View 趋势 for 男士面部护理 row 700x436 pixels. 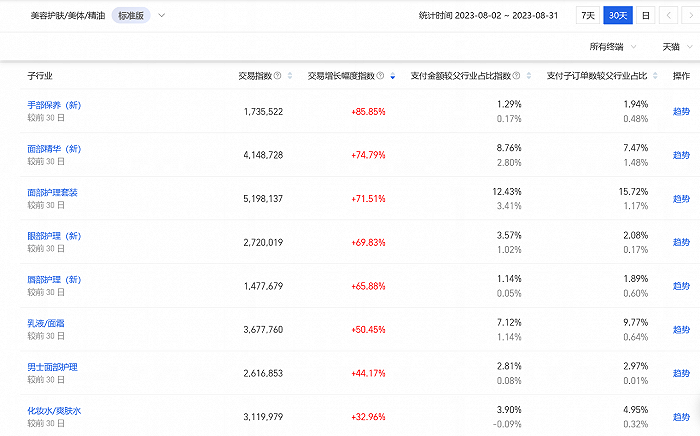coord(681,373)
